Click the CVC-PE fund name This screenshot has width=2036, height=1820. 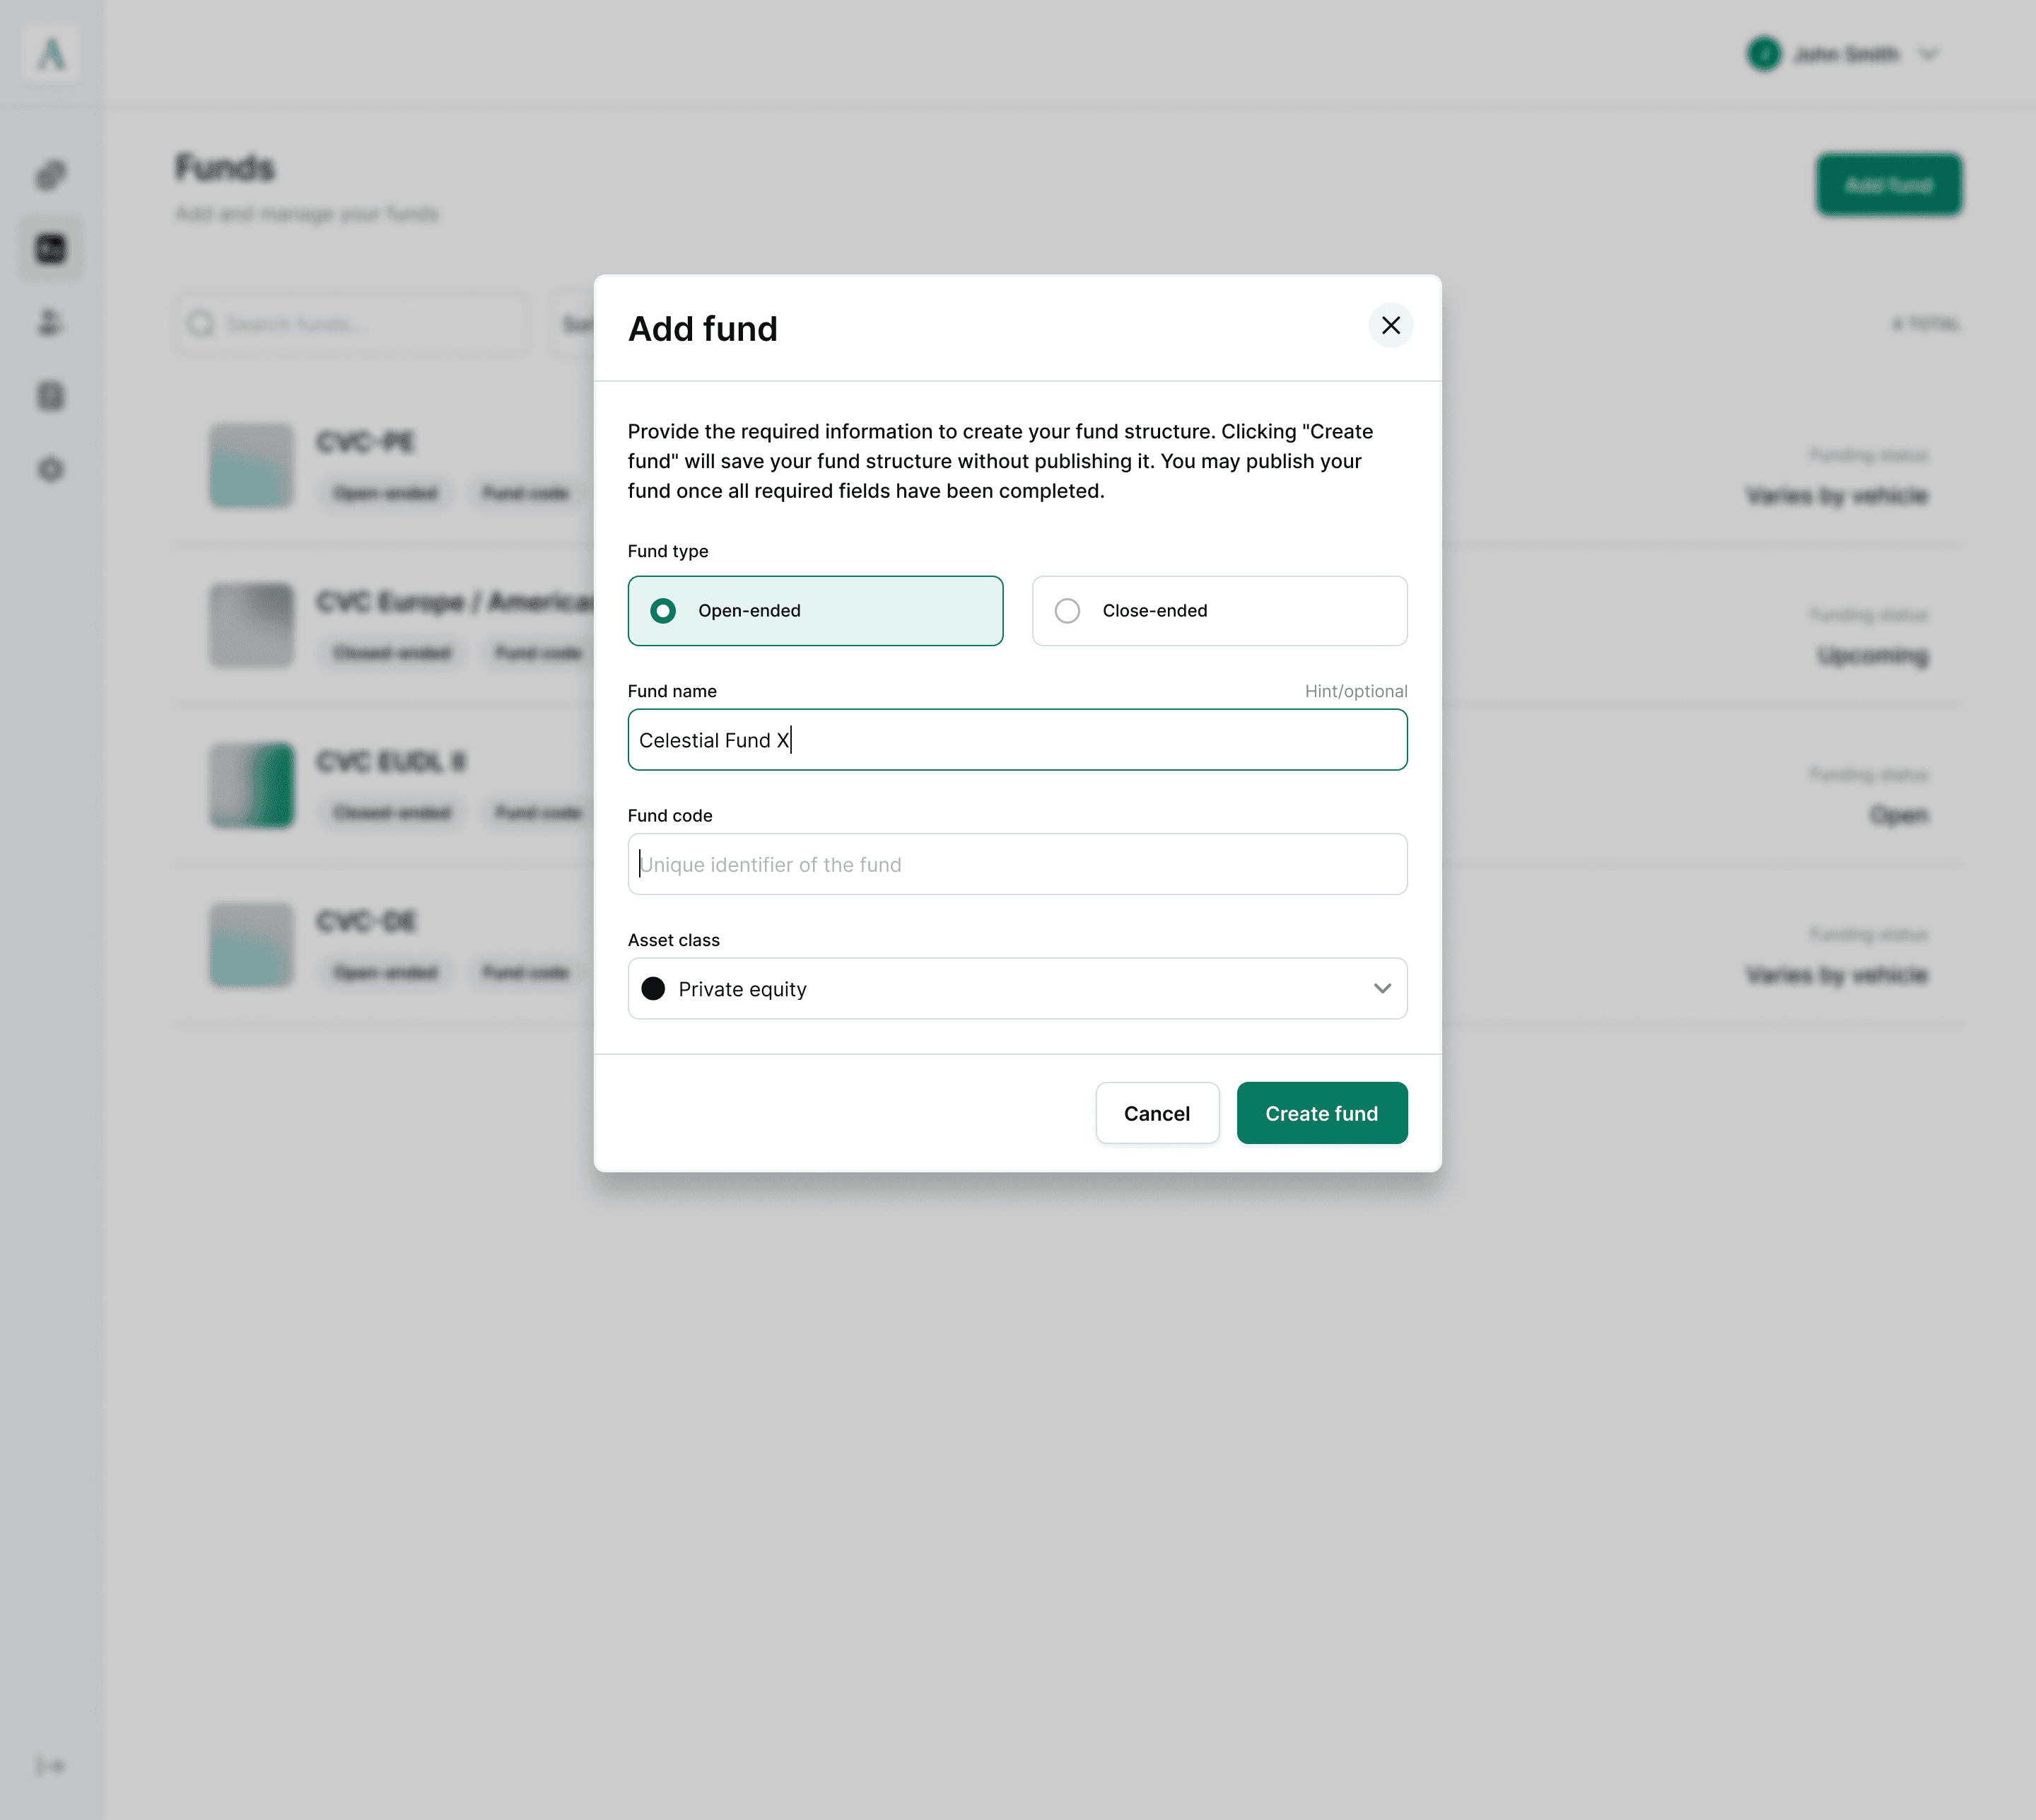pos(366,442)
